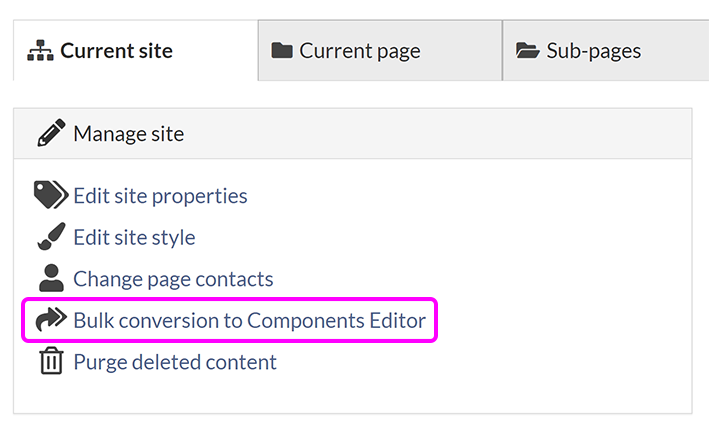Click the sitemap icon on Current site tab
Image resolution: width=709 pixels, height=431 pixels.
pyautogui.click(x=41, y=51)
